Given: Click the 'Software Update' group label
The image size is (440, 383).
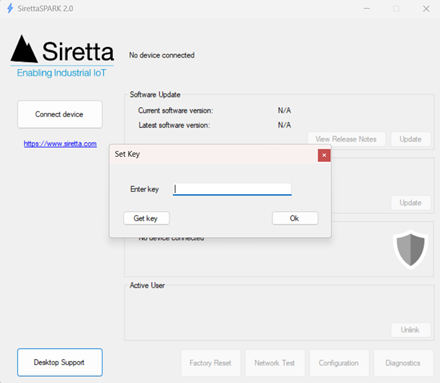Looking at the screenshot, I should click(x=155, y=95).
